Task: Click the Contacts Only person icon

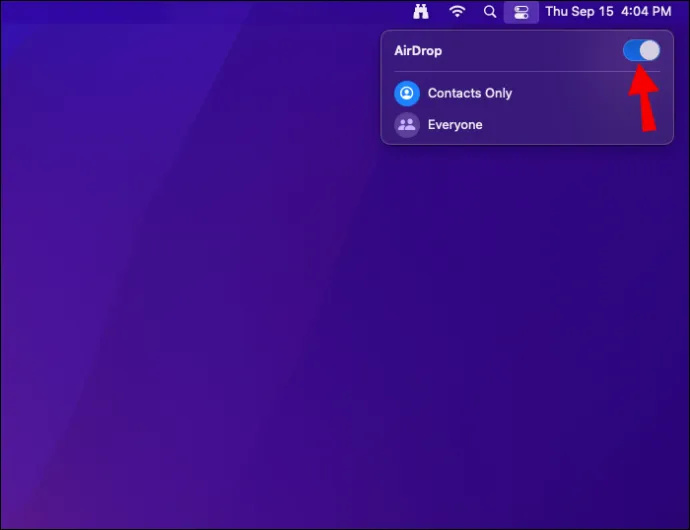Action: click(407, 93)
